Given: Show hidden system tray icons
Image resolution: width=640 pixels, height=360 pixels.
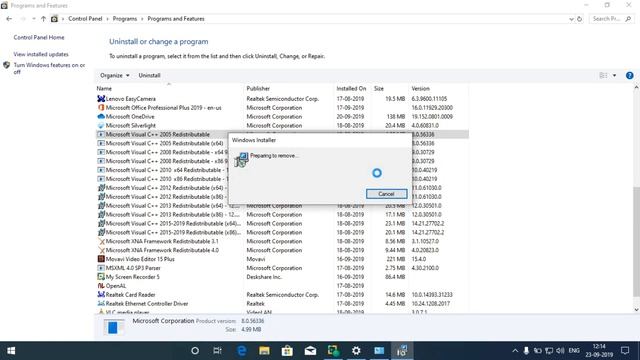Looking at the screenshot, I should (515, 351).
